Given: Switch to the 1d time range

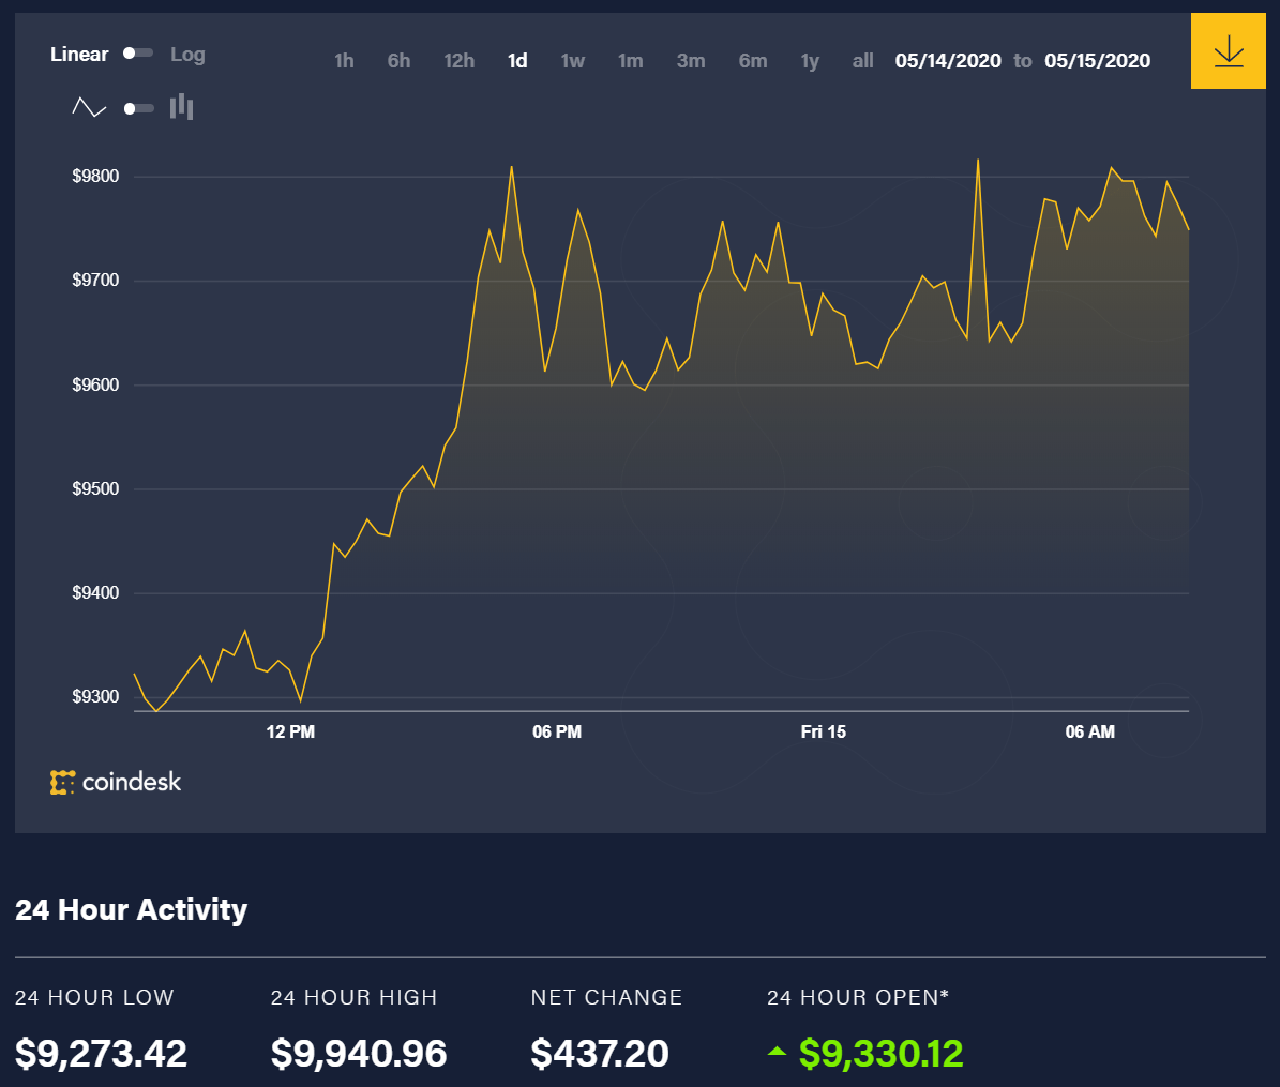Looking at the screenshot, I should pos(517,61).
